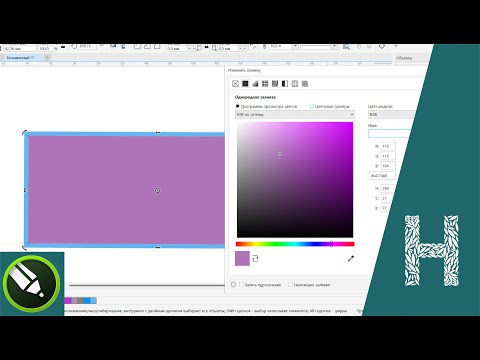Click the rectangle's center X marker

pos(158,190)
